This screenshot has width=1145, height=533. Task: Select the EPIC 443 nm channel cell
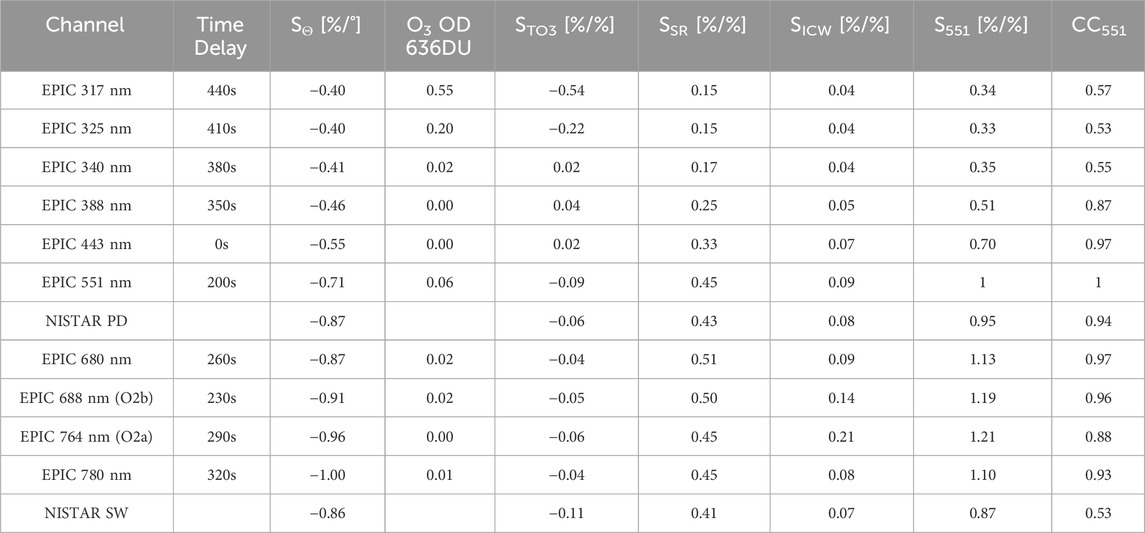86,244
